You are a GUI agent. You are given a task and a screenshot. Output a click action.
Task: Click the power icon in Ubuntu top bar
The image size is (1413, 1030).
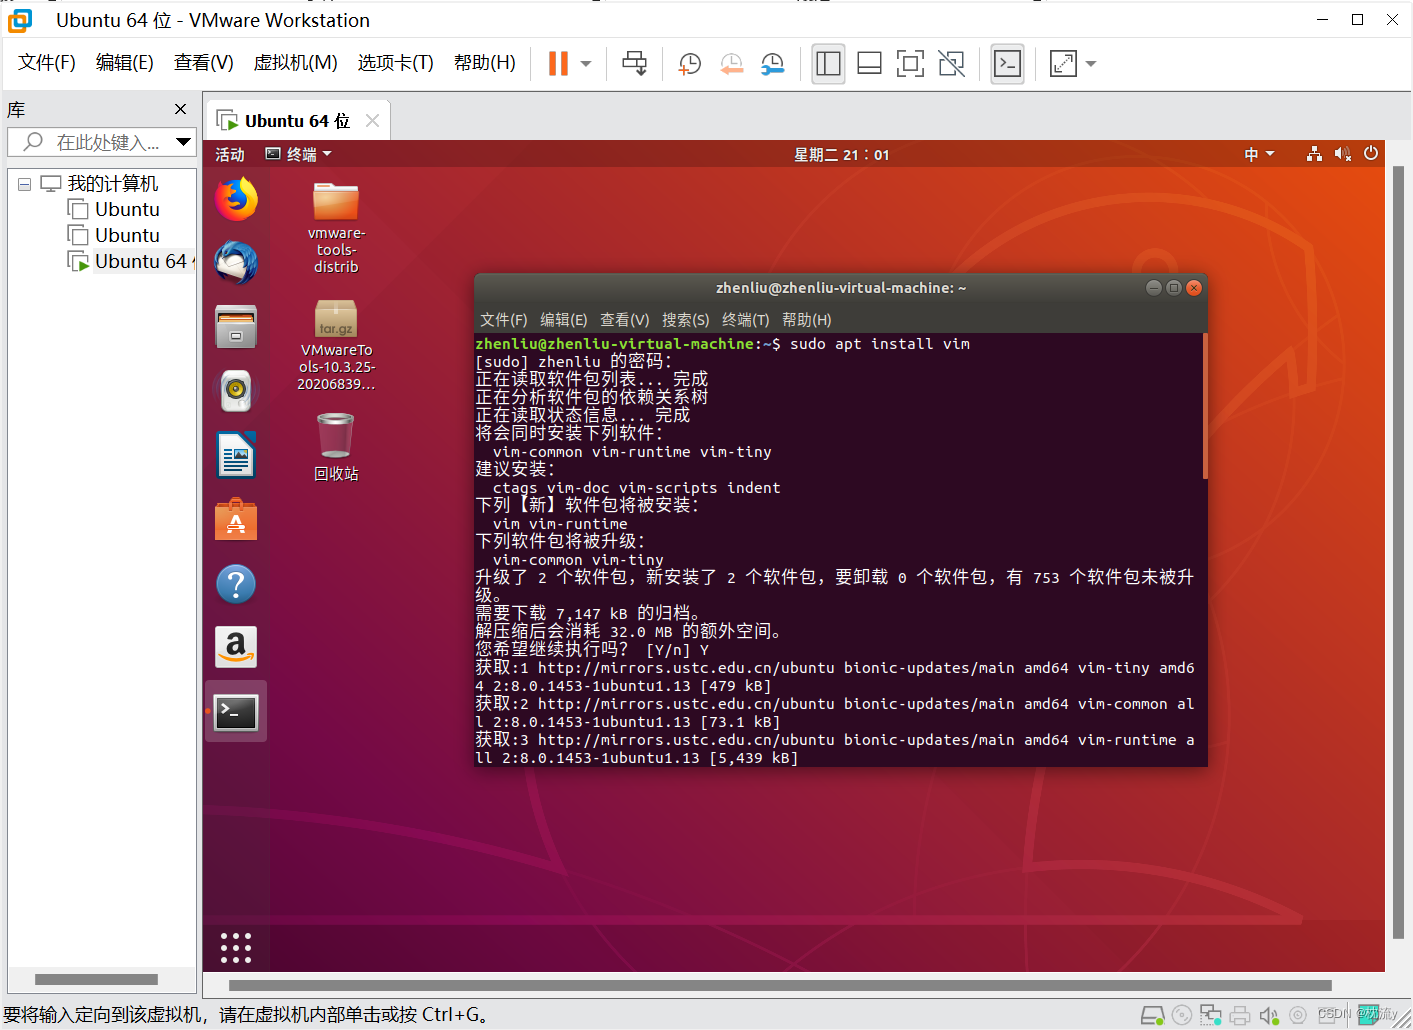[1371, 154]
